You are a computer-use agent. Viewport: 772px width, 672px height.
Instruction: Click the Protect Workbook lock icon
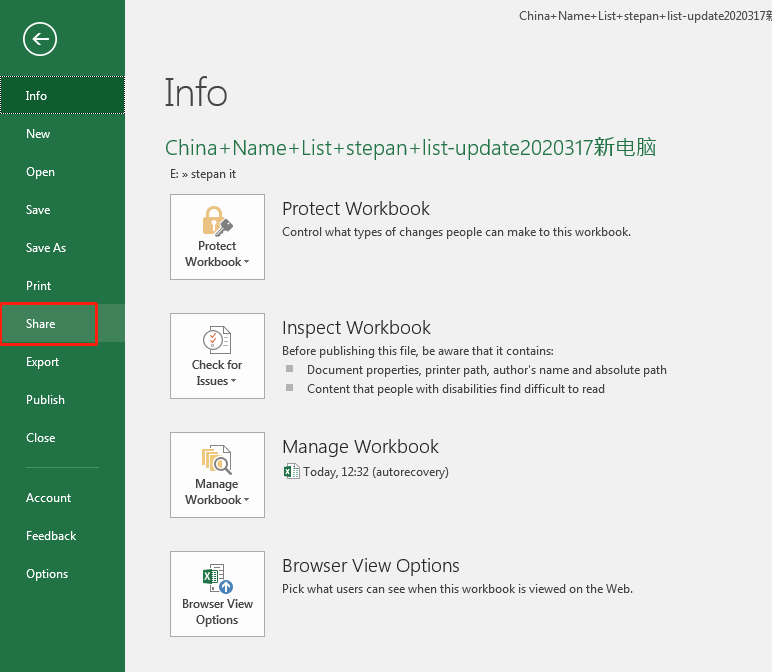click(217, 221)
